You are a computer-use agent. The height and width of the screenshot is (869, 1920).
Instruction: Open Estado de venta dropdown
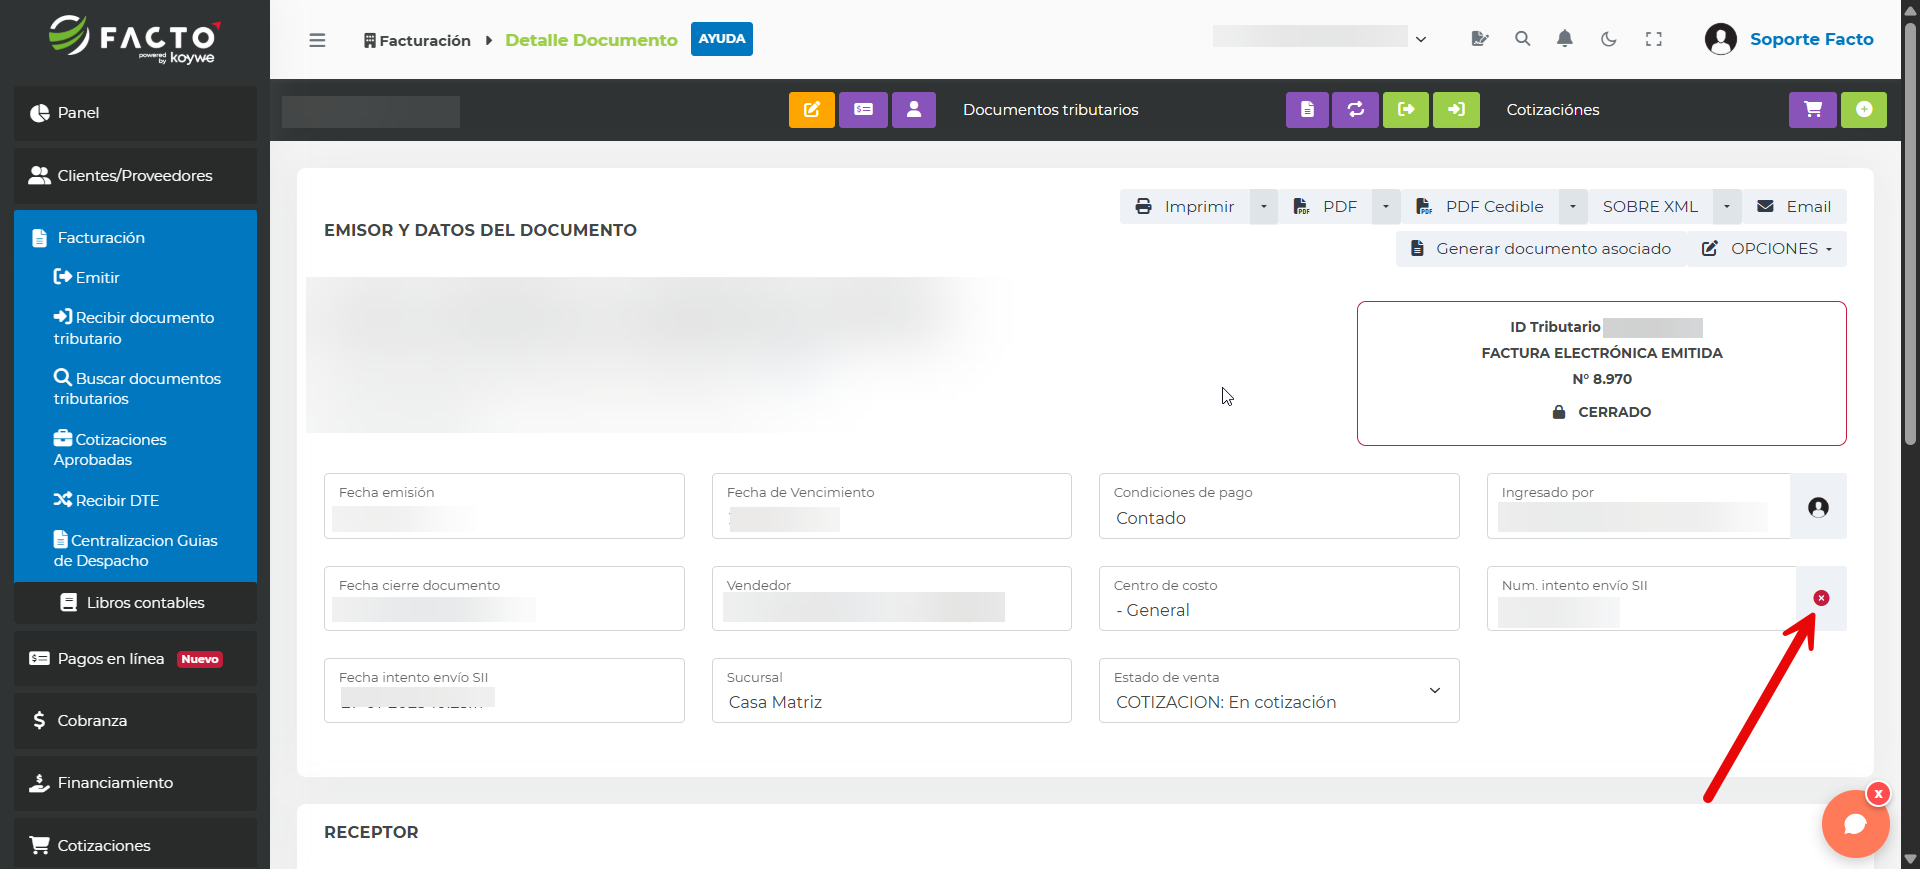click(x=1279, y=691)
